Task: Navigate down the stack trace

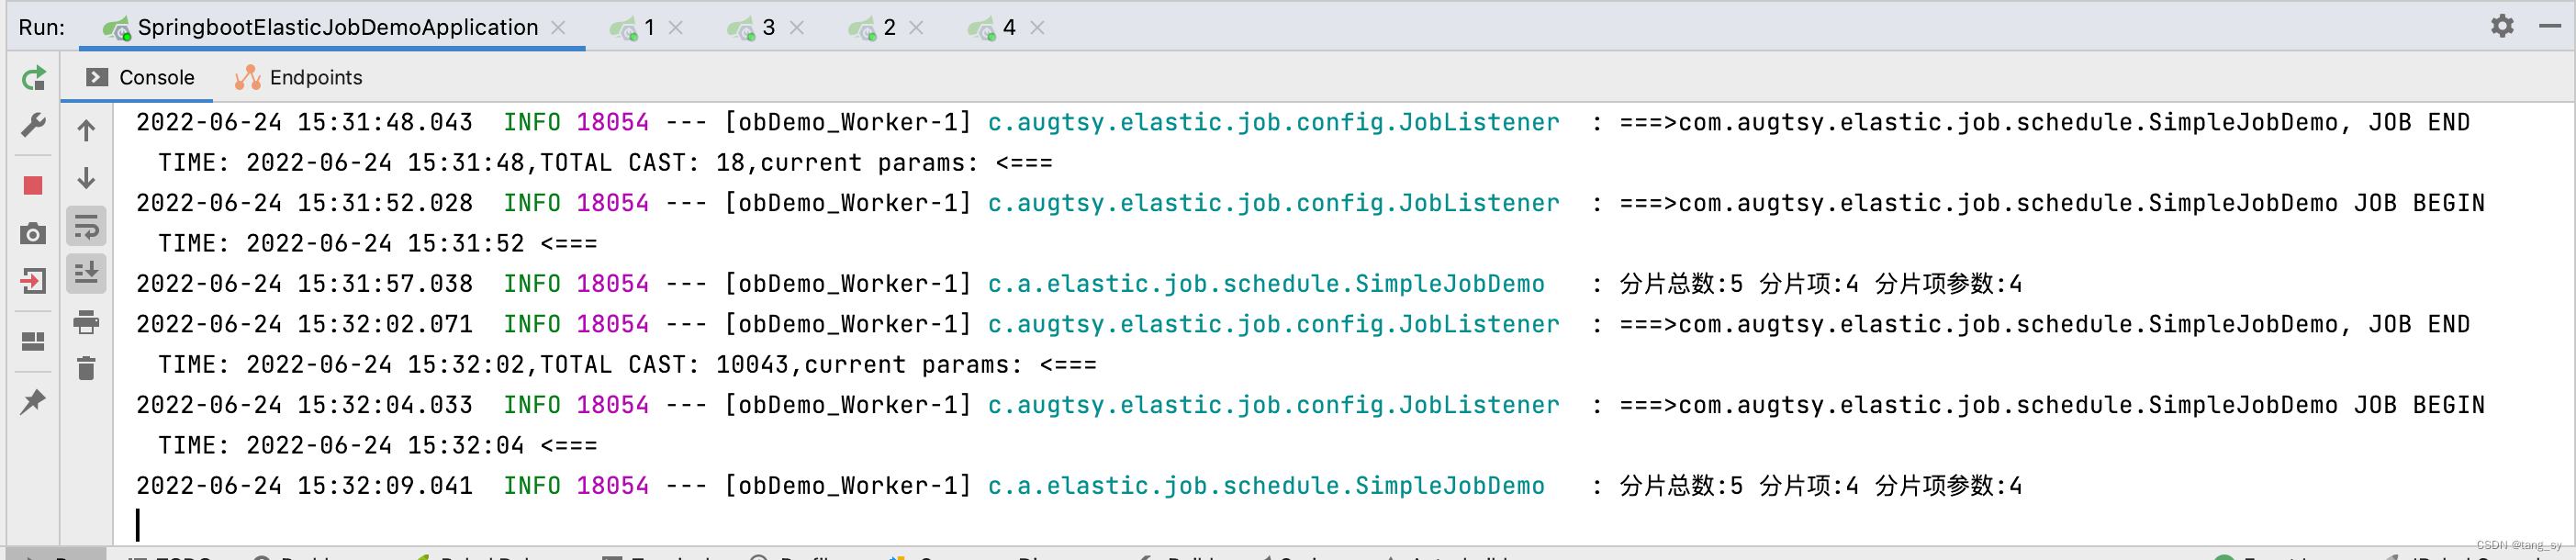Action: (86, 178)
